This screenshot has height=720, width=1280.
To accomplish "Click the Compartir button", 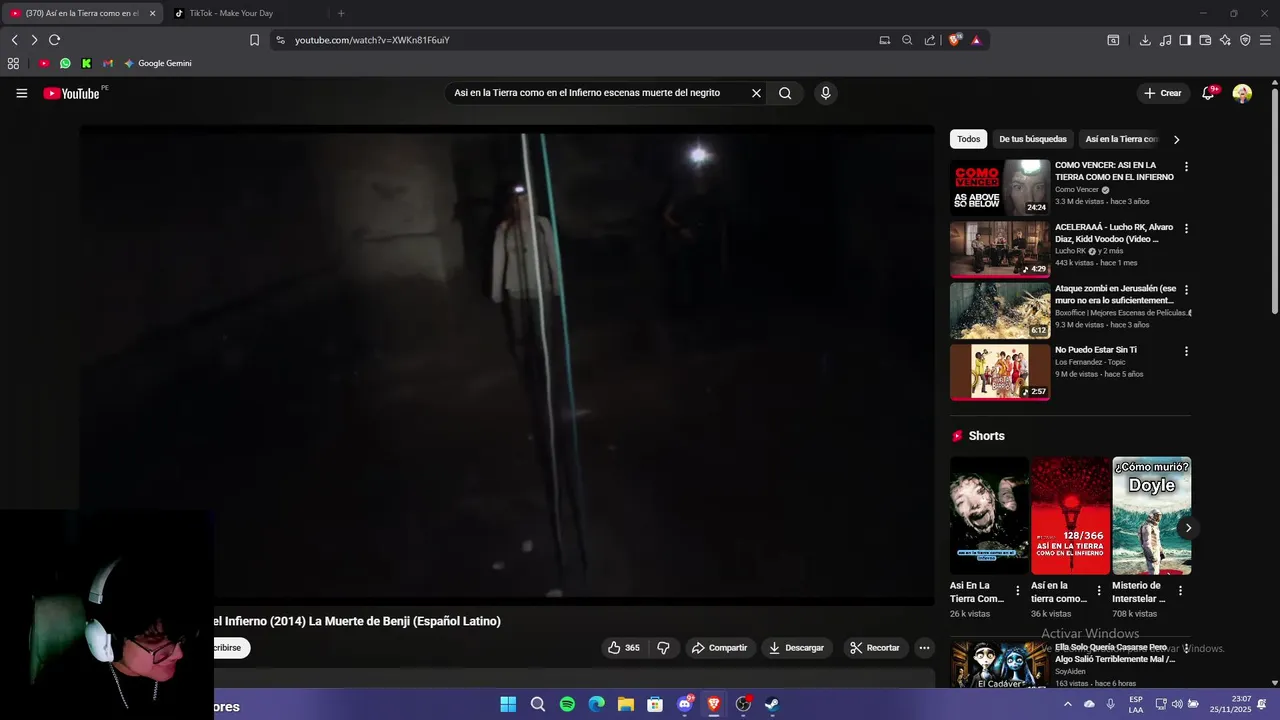I will pos(720,648).
